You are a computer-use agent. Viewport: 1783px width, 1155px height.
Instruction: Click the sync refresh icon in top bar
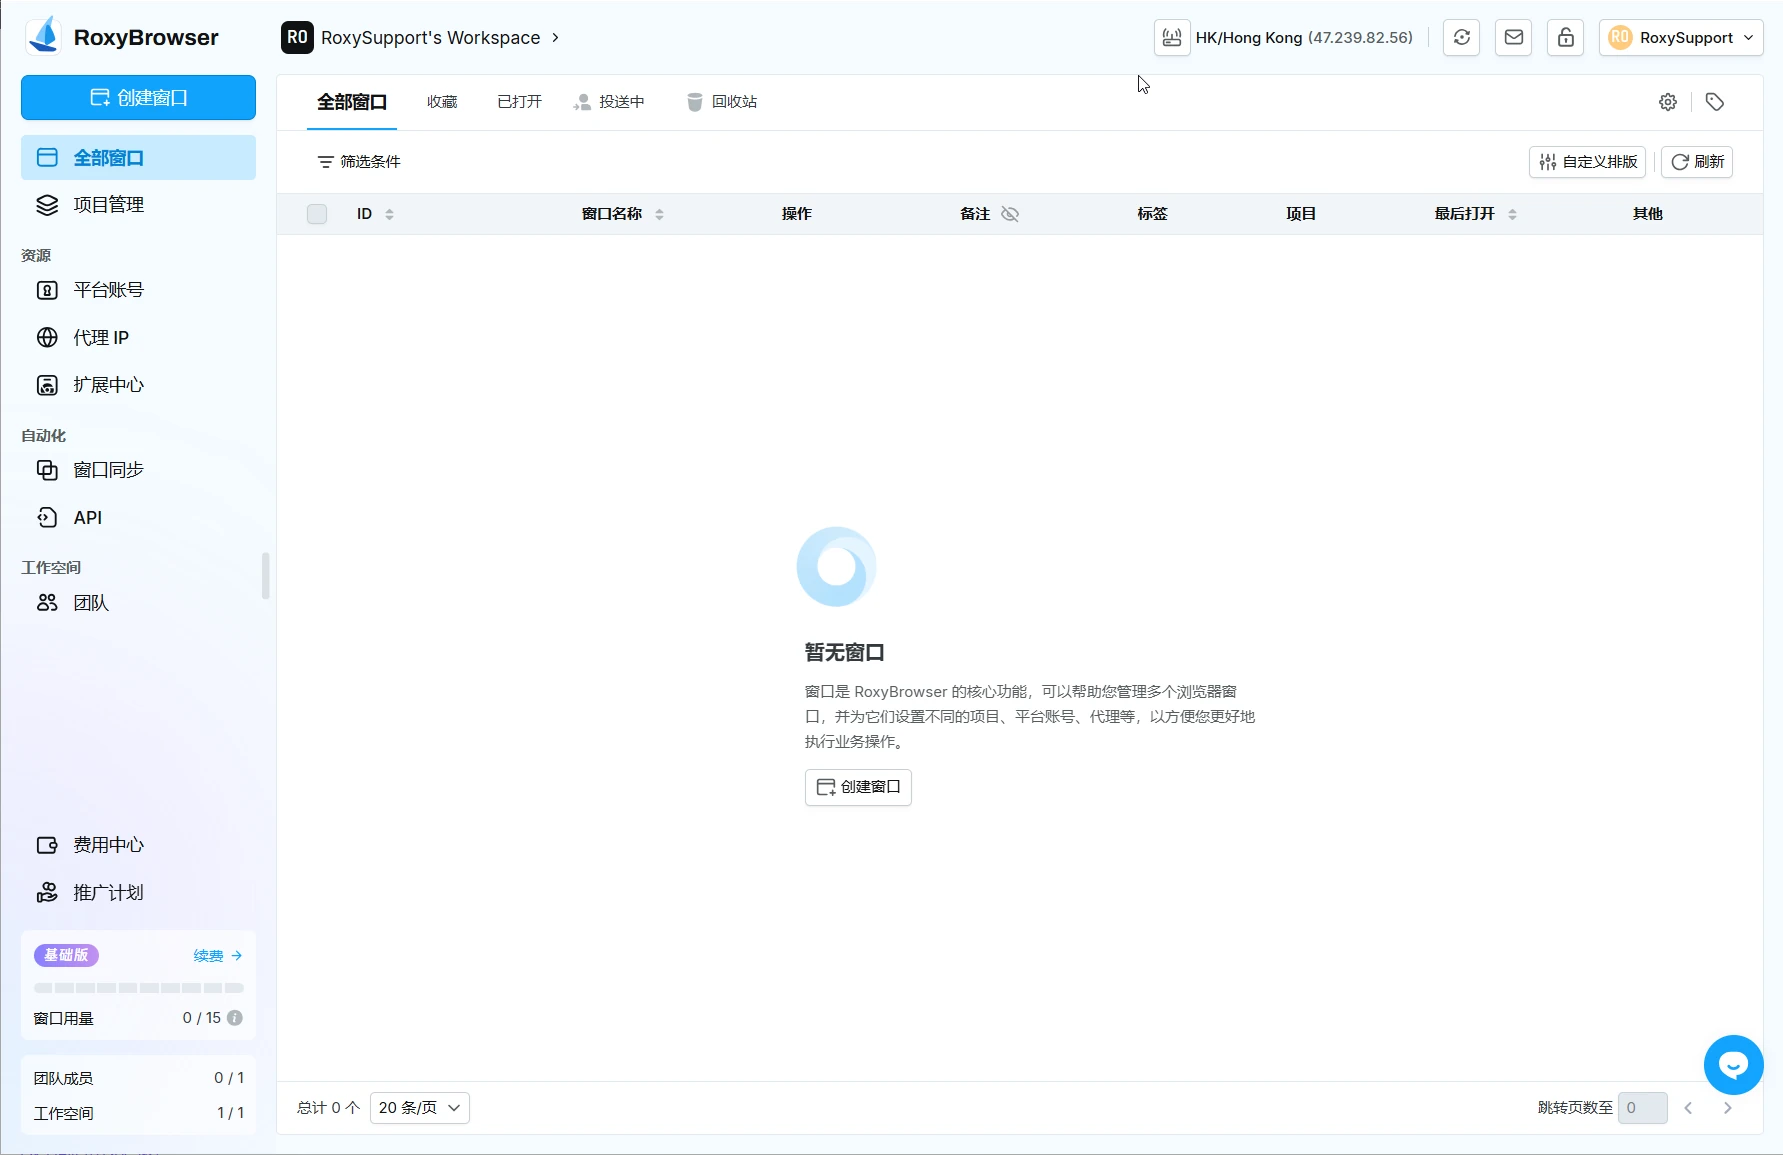(1461, 38)
